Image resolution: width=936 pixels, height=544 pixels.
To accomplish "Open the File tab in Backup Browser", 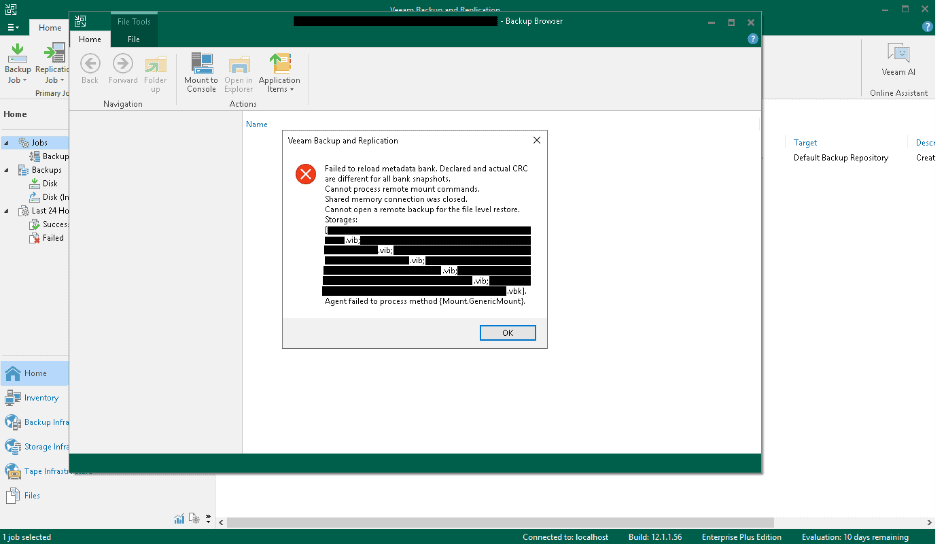I will click(133, 39).
